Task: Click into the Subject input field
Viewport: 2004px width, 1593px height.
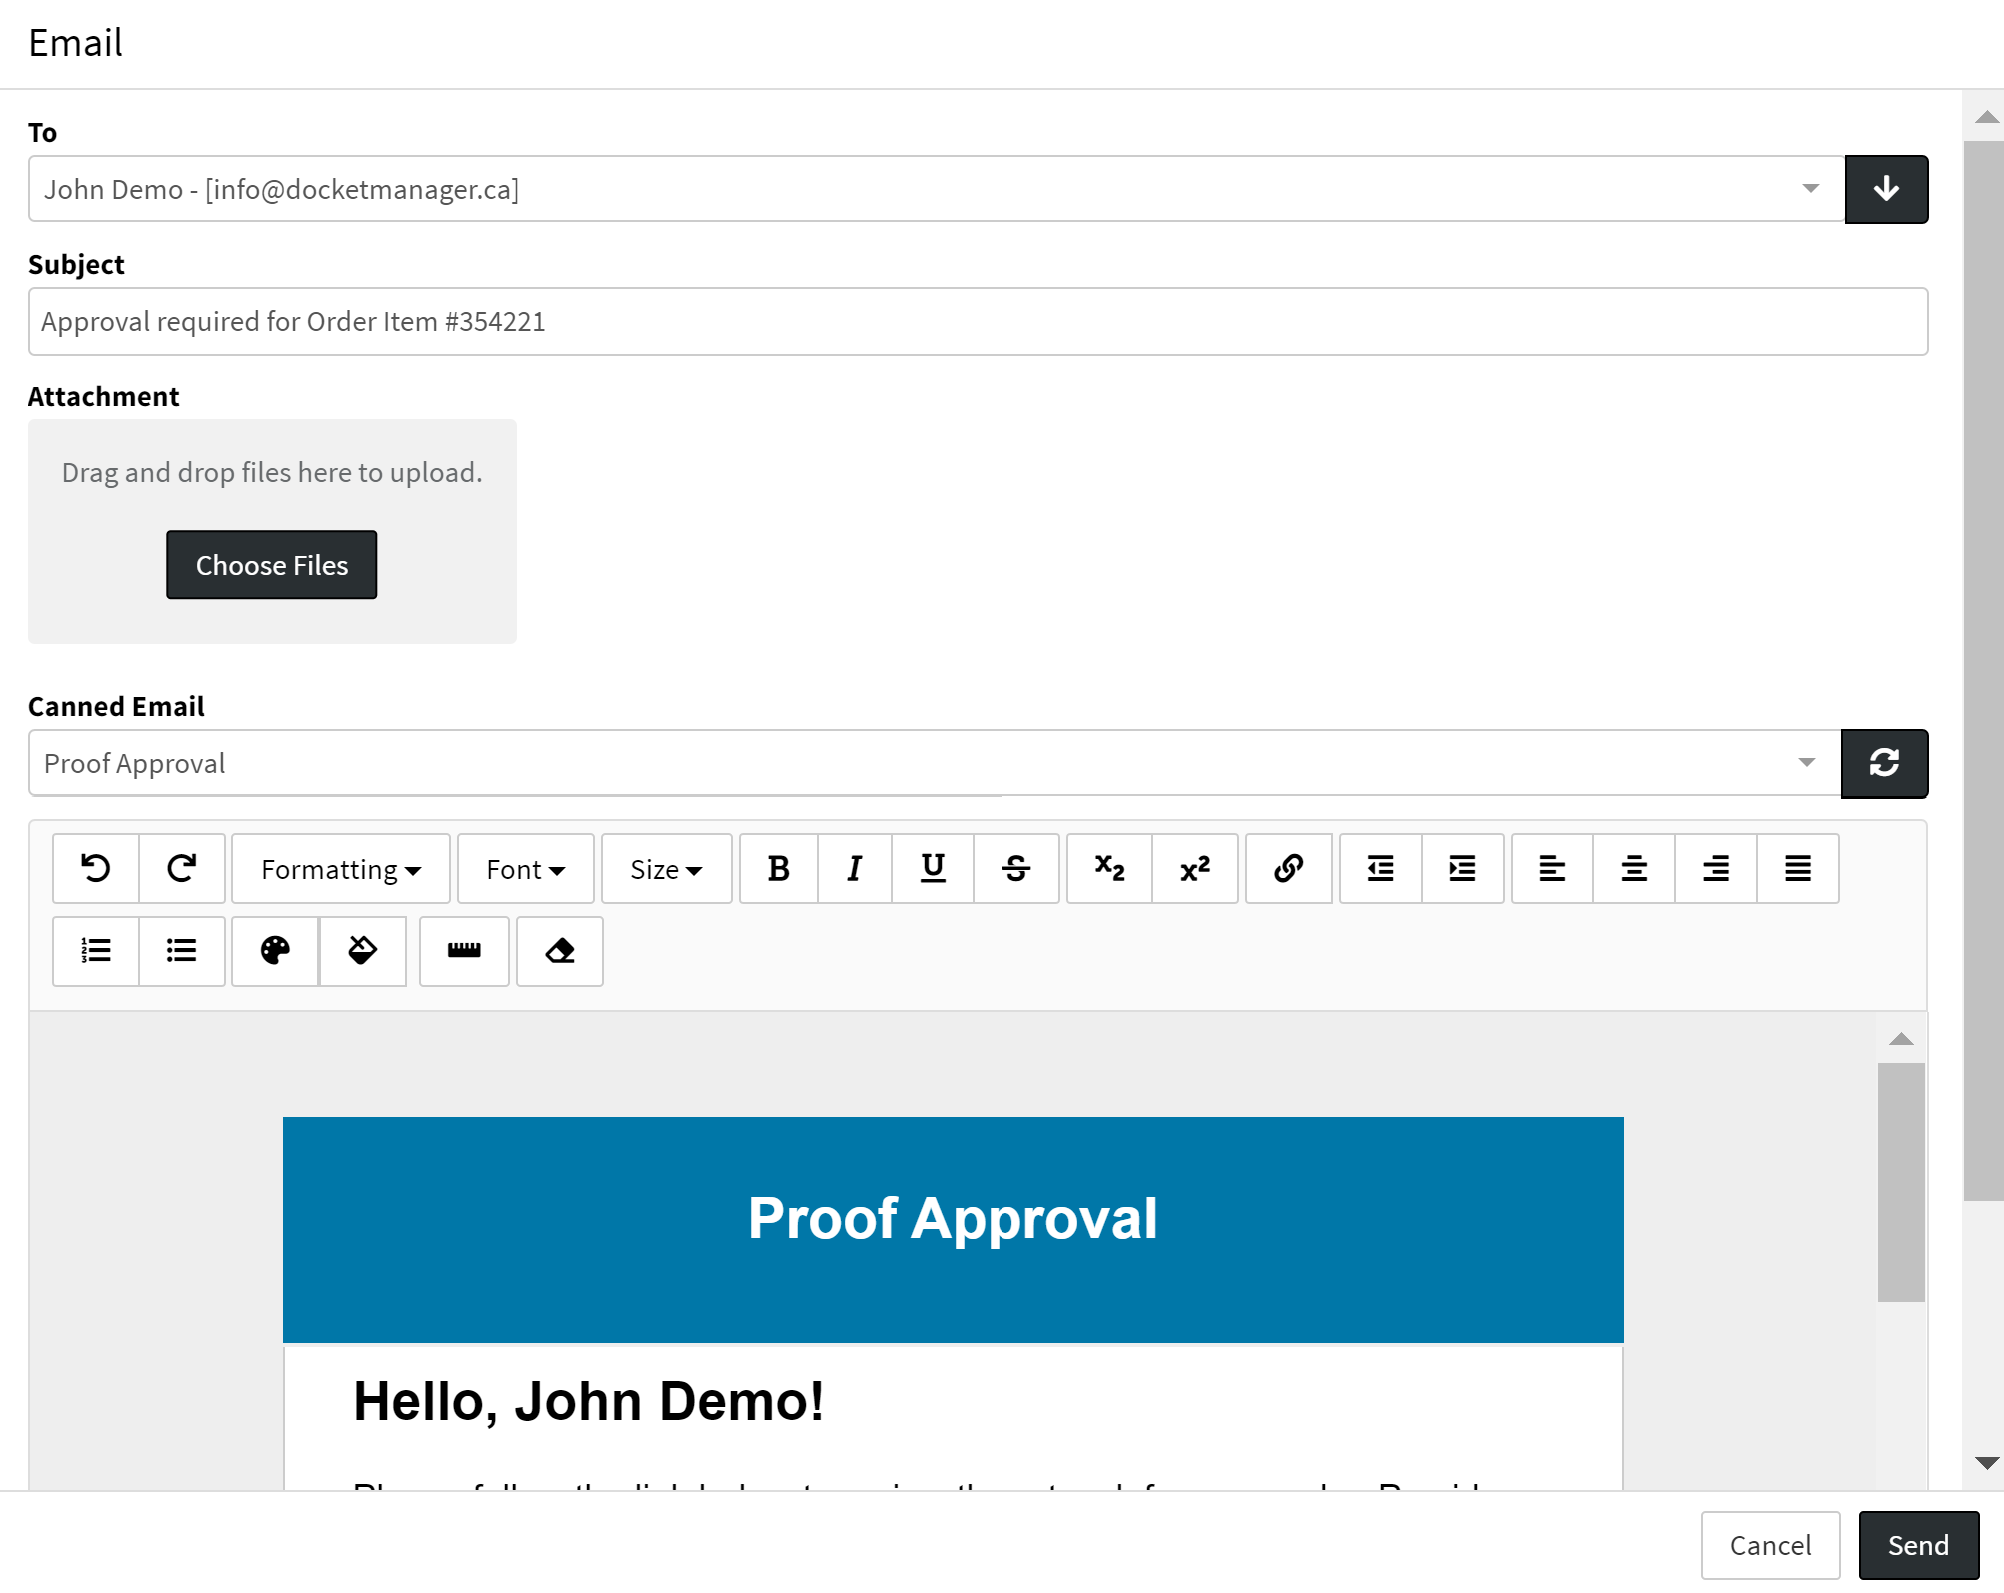Action: [977, 322]
